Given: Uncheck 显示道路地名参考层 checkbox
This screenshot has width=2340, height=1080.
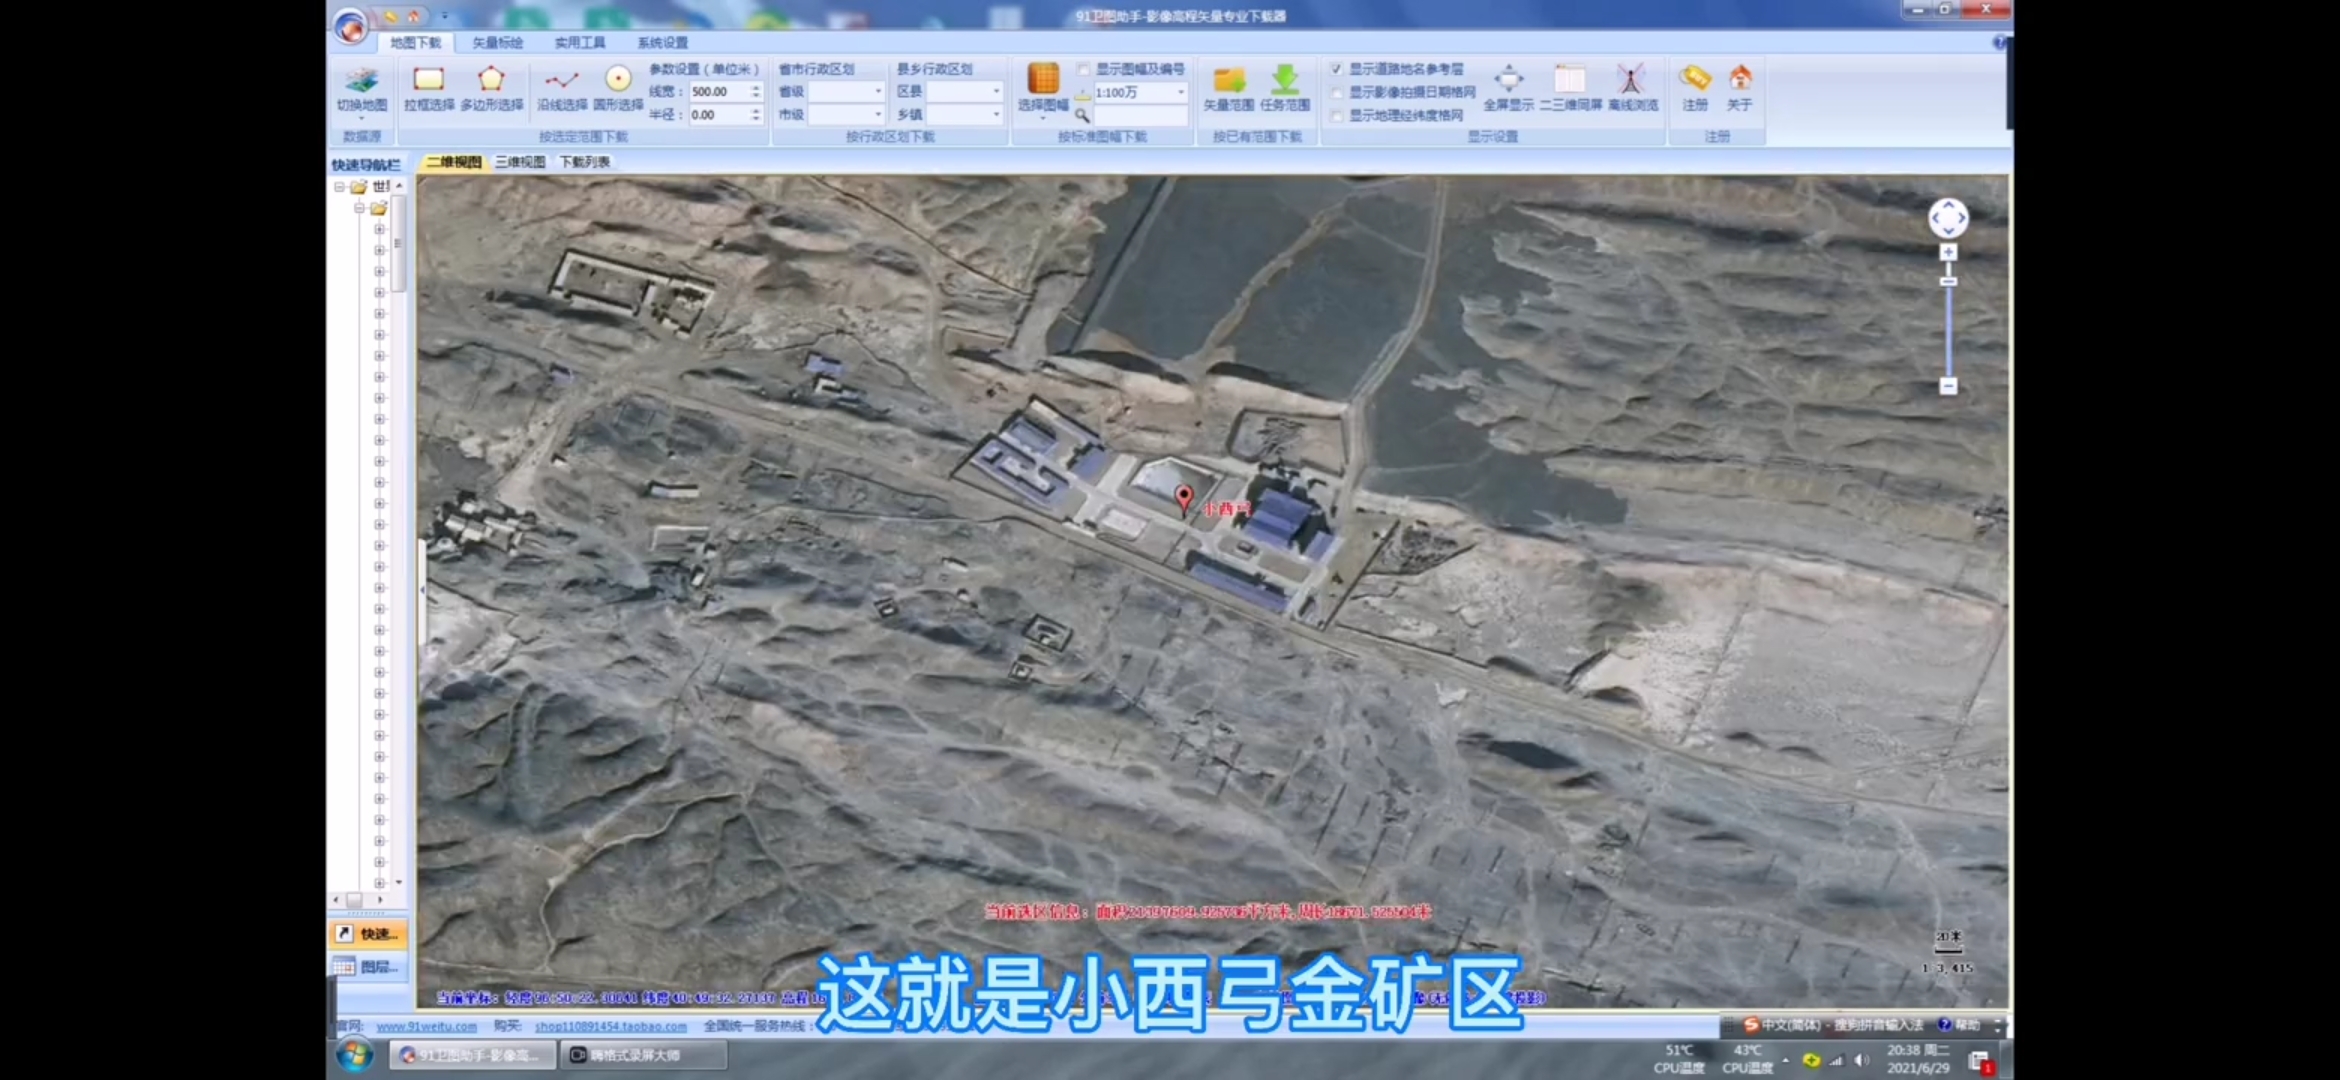Looking at the screenshot, I should [1337, 69].
